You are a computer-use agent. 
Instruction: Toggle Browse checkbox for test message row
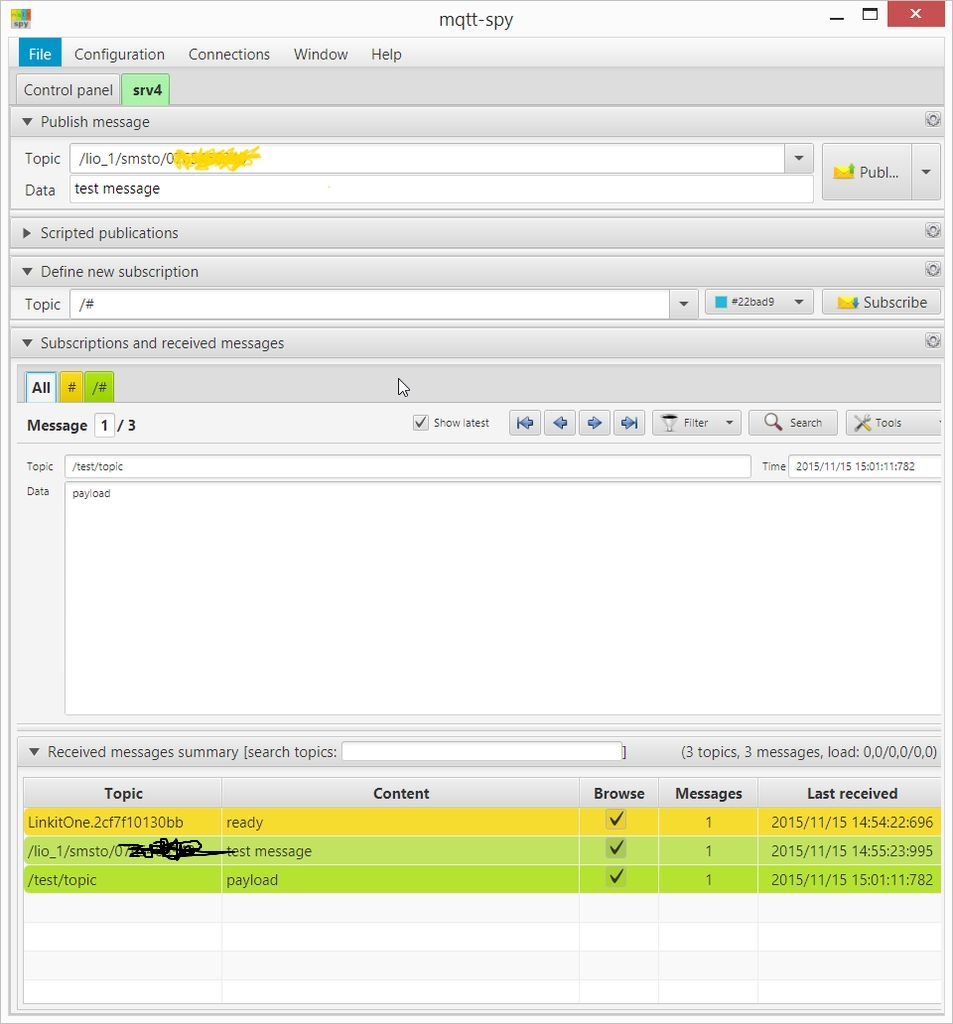click(616, 849)
